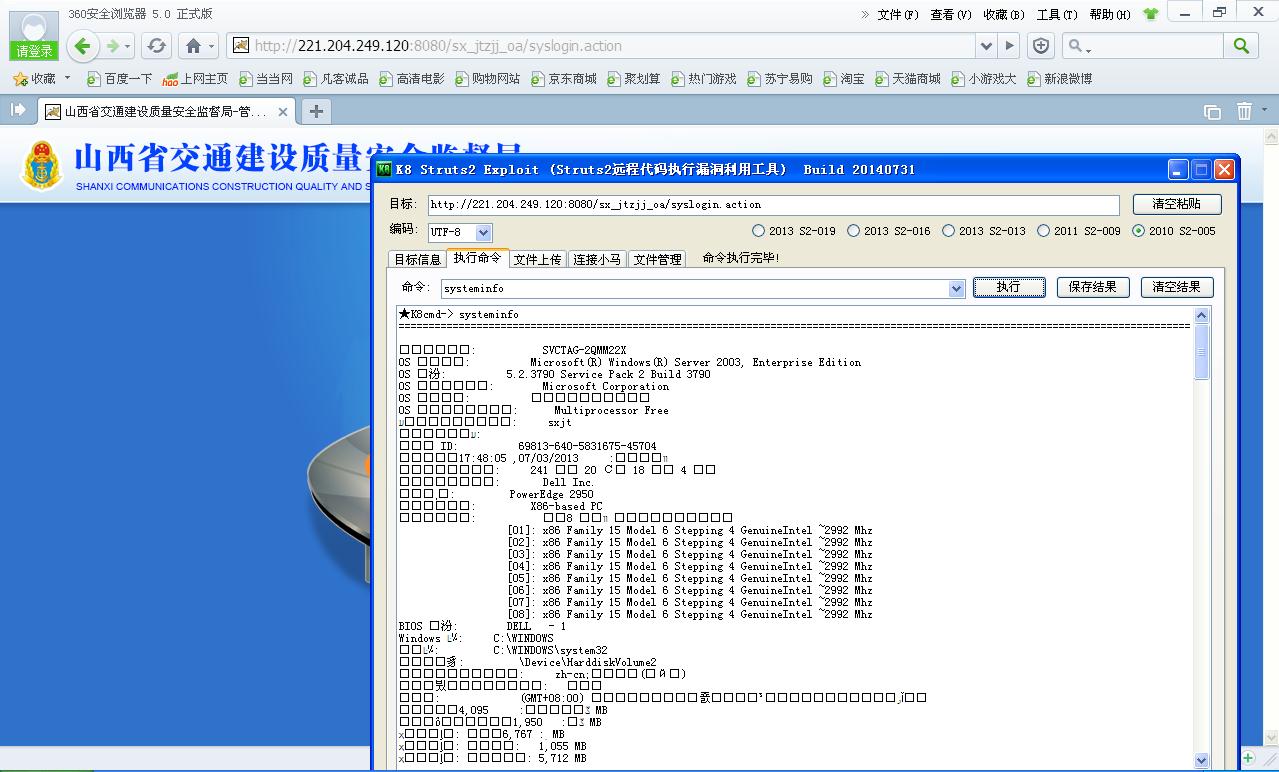
Task: Reload the page with the refresh icon
Action: pyautogui.click(x=156, y=46)
